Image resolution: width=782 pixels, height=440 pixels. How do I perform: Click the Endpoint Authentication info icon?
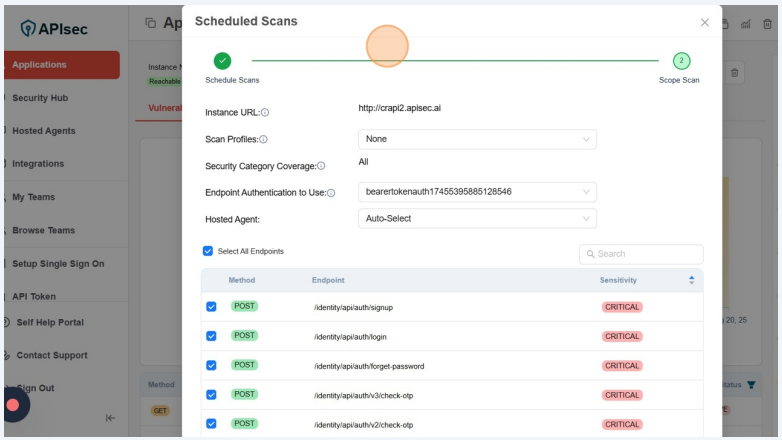tap(331, 193)
